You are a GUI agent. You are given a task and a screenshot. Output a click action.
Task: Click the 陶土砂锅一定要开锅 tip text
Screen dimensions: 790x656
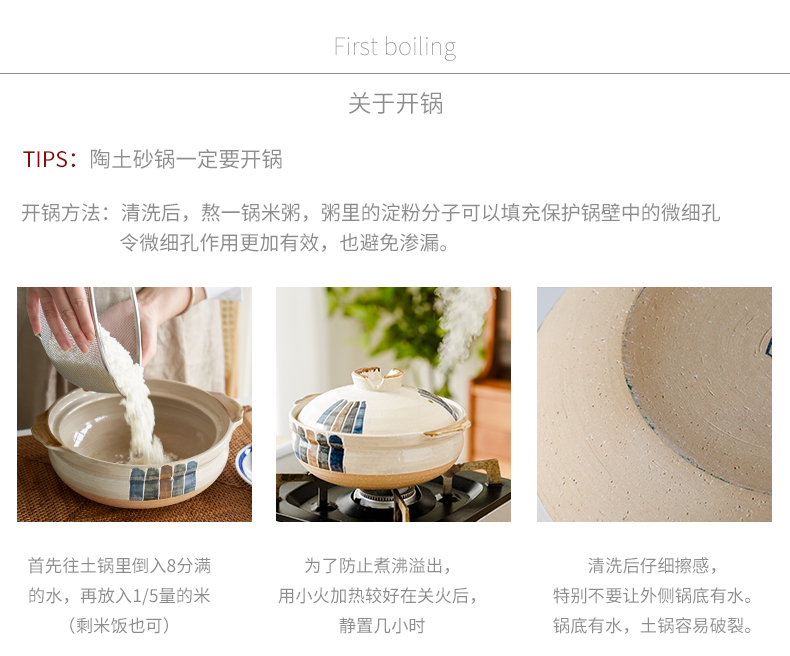(186, 159)
